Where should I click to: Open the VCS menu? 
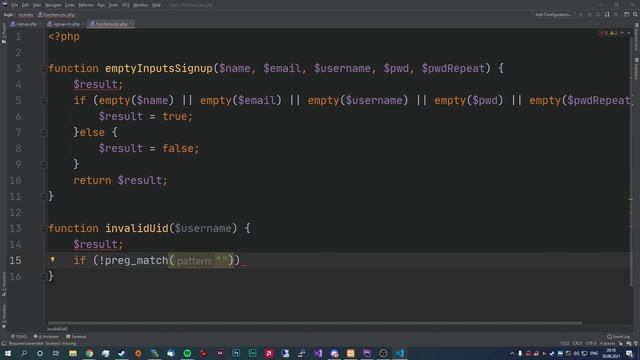coord(126,5)
